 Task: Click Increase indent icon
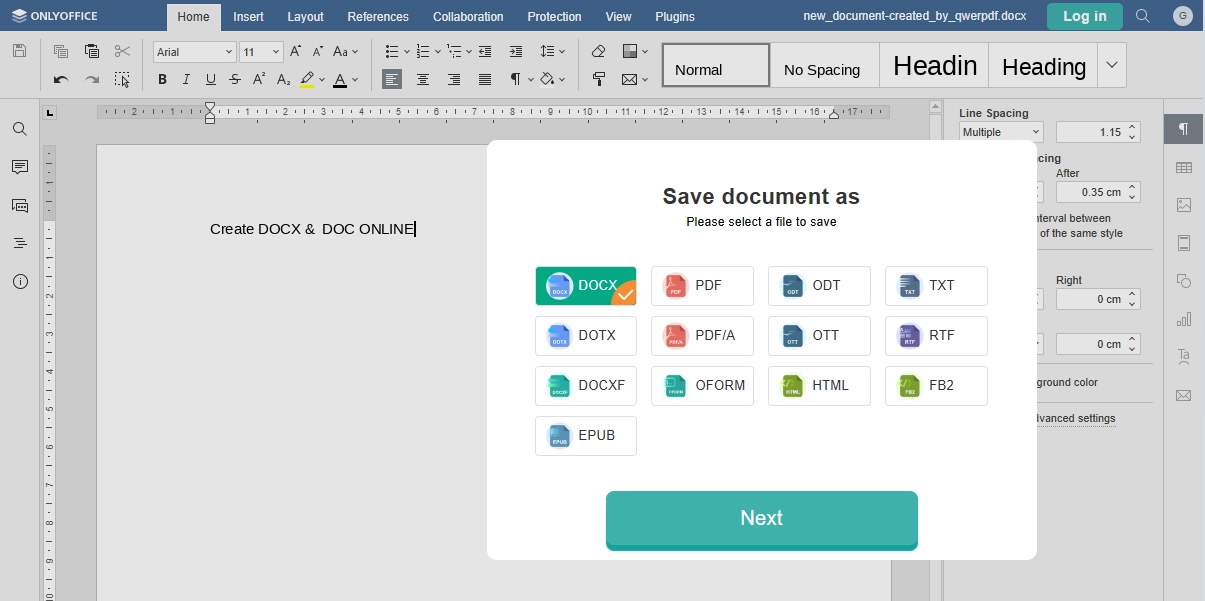tap(516, 51)
